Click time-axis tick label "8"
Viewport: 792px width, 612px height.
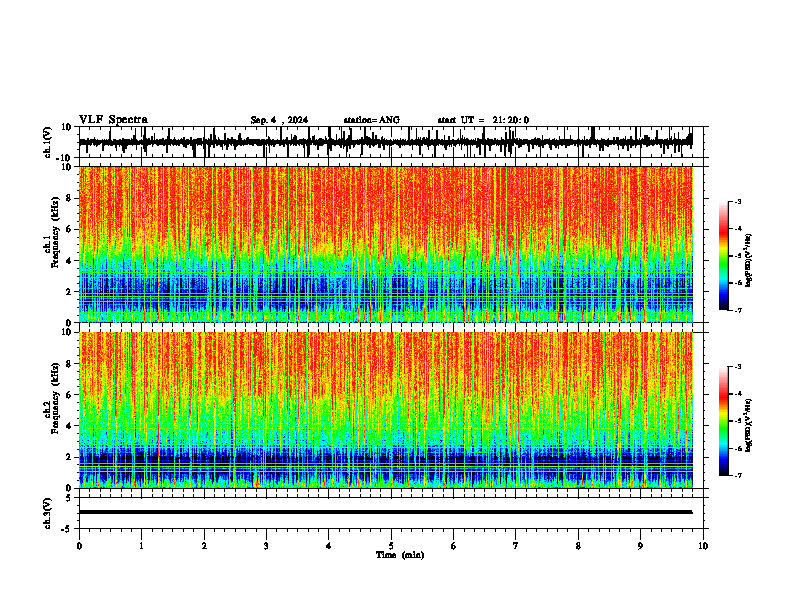(x=578, y=546)
